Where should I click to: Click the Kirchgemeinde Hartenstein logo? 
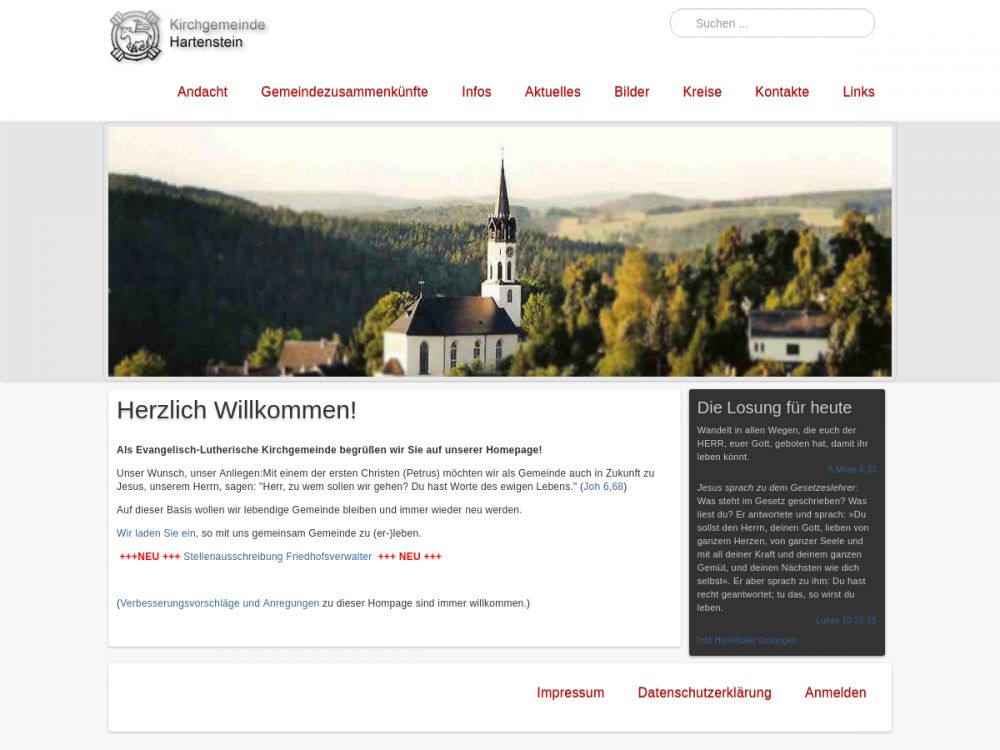point(187,35)
